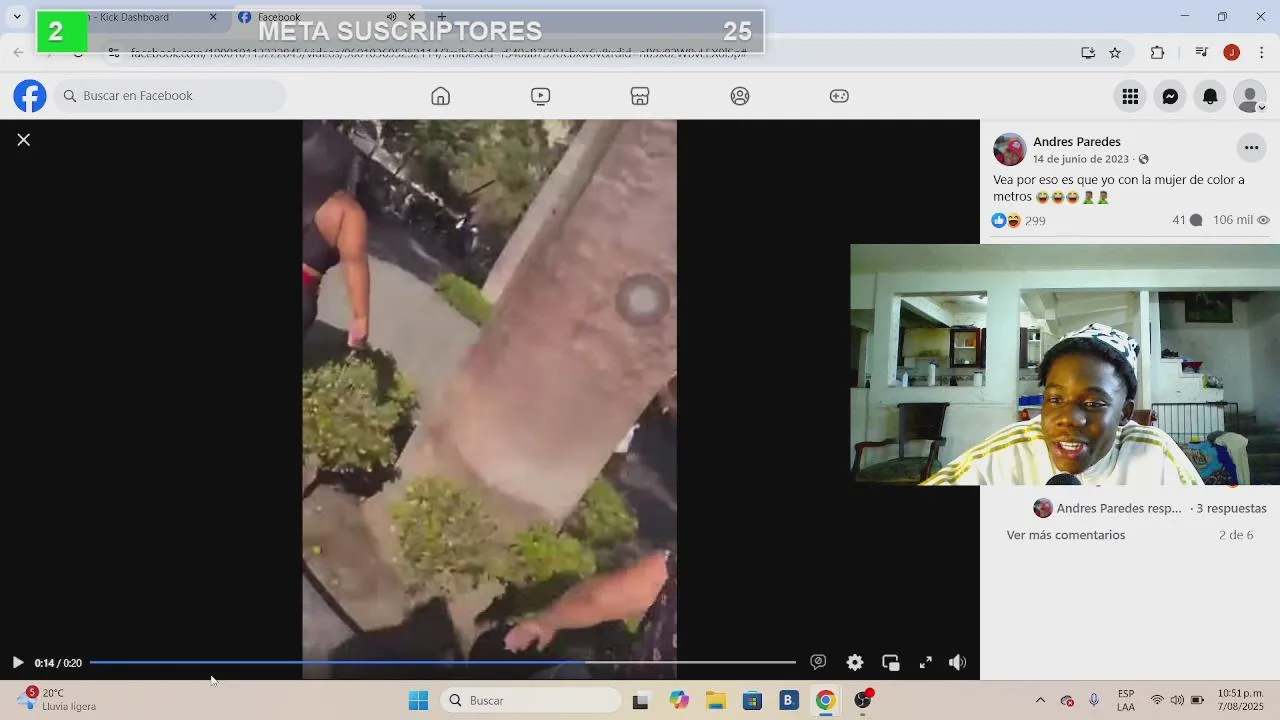
Task: Click Ver más comentarios
Action: tap(1066, 535)
